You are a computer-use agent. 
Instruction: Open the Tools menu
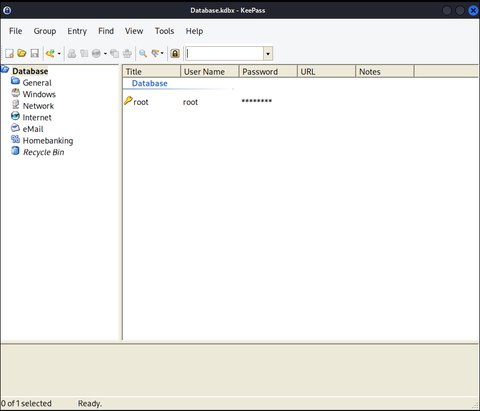tap(164, 31)
